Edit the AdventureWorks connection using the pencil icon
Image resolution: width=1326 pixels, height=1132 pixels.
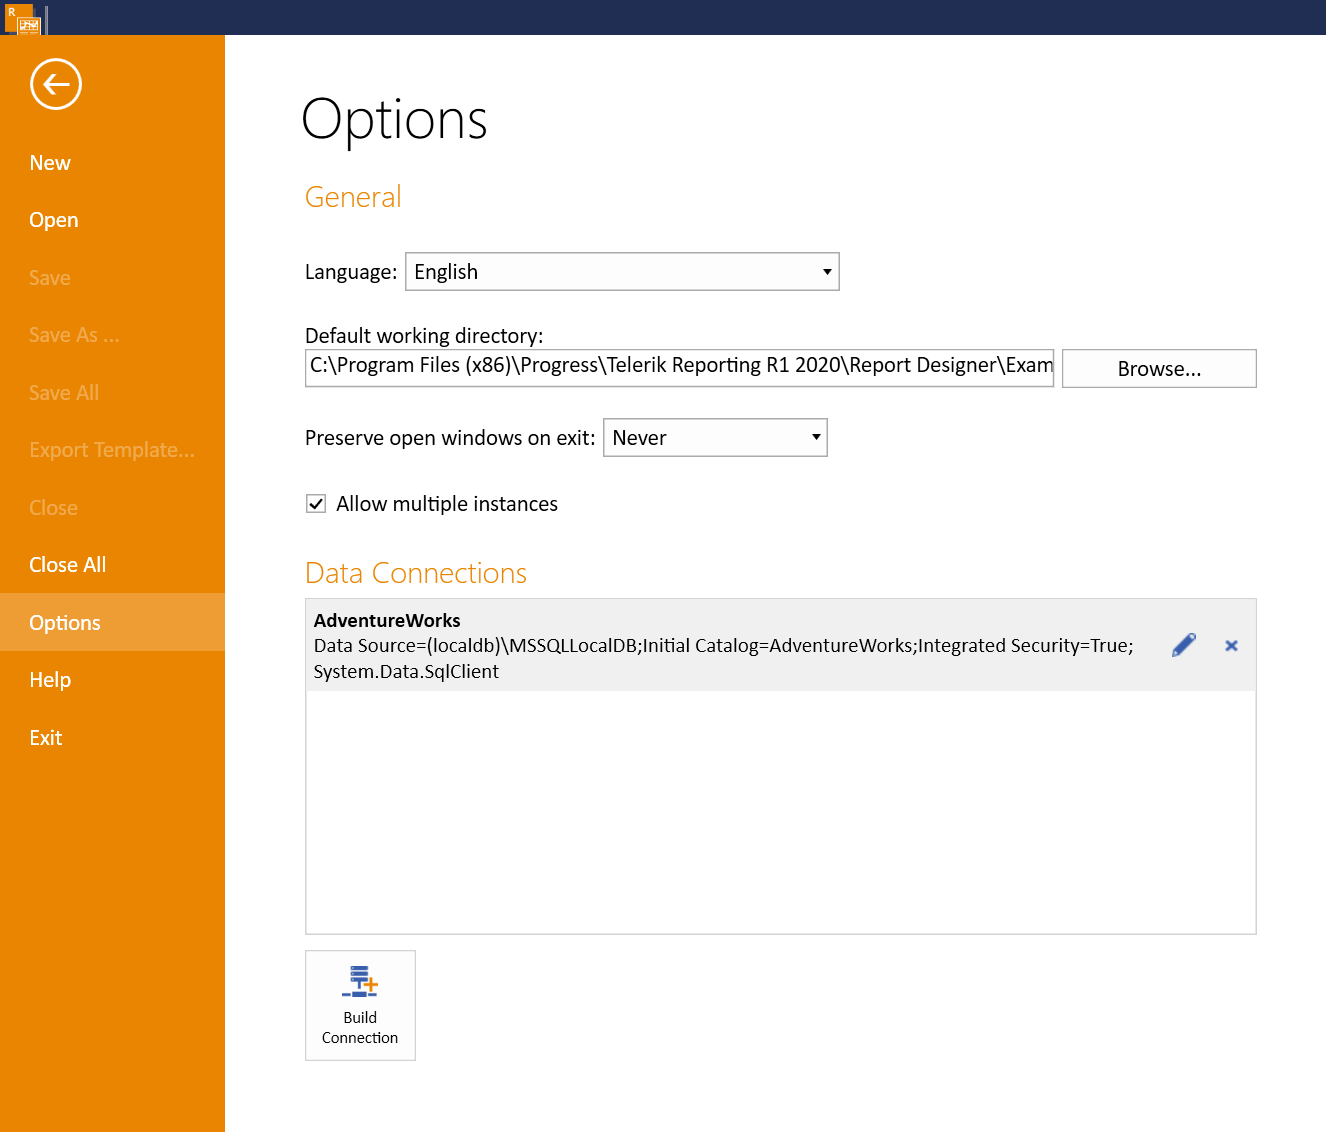point(1184,645)
